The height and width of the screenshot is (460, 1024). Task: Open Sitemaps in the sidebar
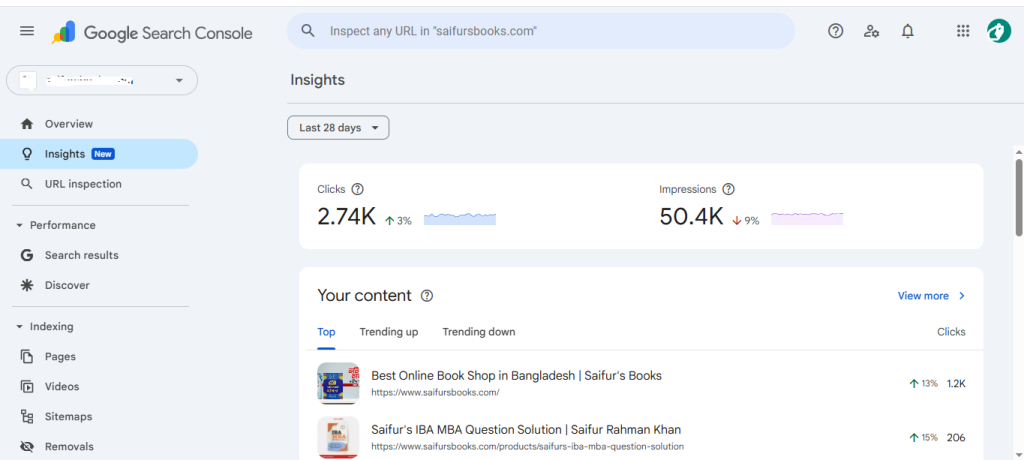click(x=68, y=416)
